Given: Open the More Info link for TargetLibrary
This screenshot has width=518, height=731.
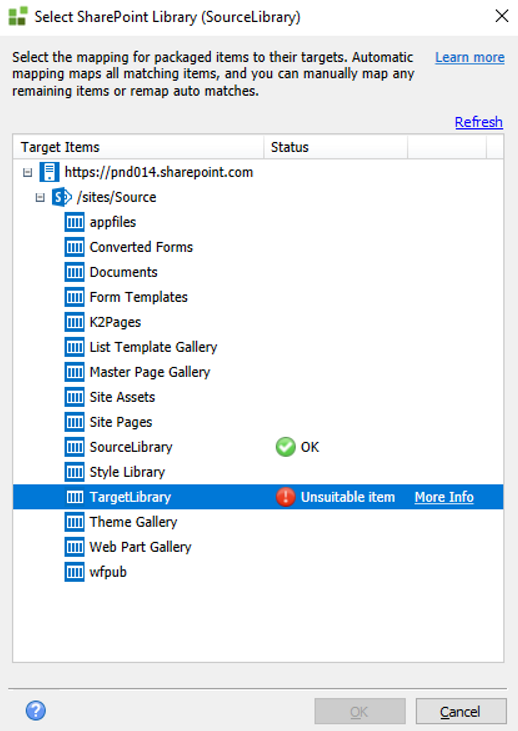Looking at the screenshot, I should 444,497.
